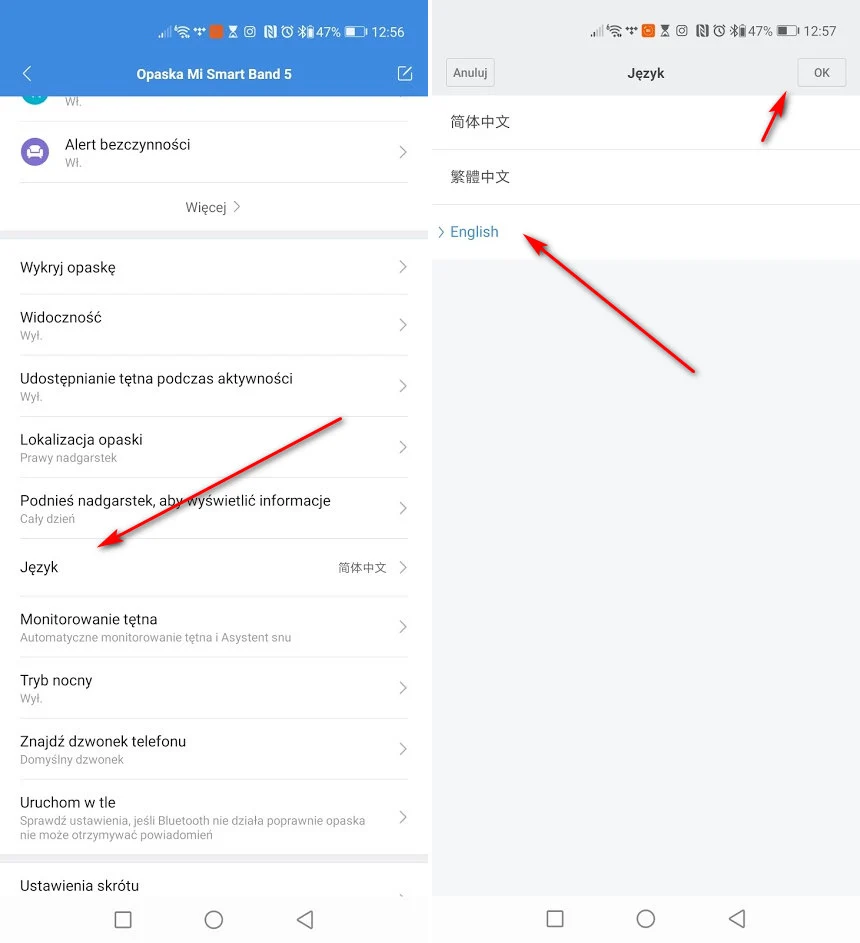Open the chevron next to Wykryj opaskę
The width and height of the screenshot is (860, 943).
[403, 267]
